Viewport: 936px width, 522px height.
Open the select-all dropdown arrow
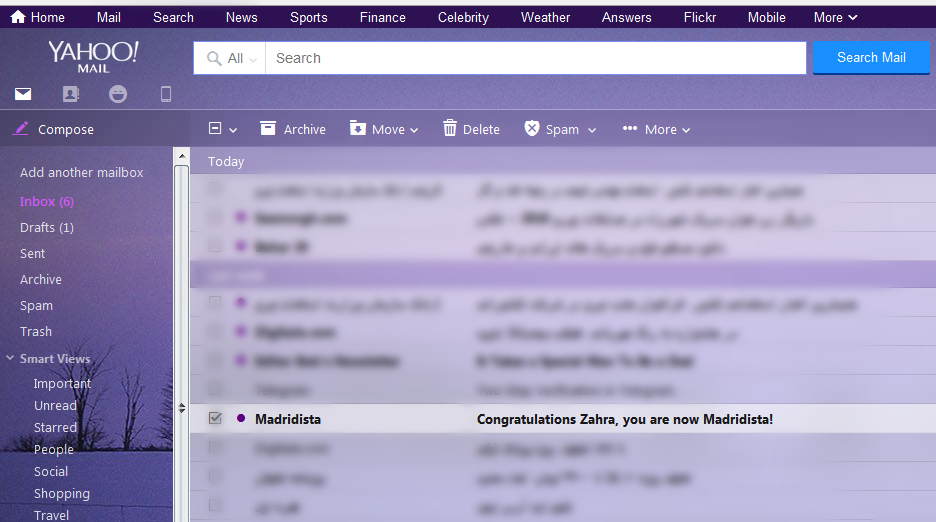coord(233,130)
